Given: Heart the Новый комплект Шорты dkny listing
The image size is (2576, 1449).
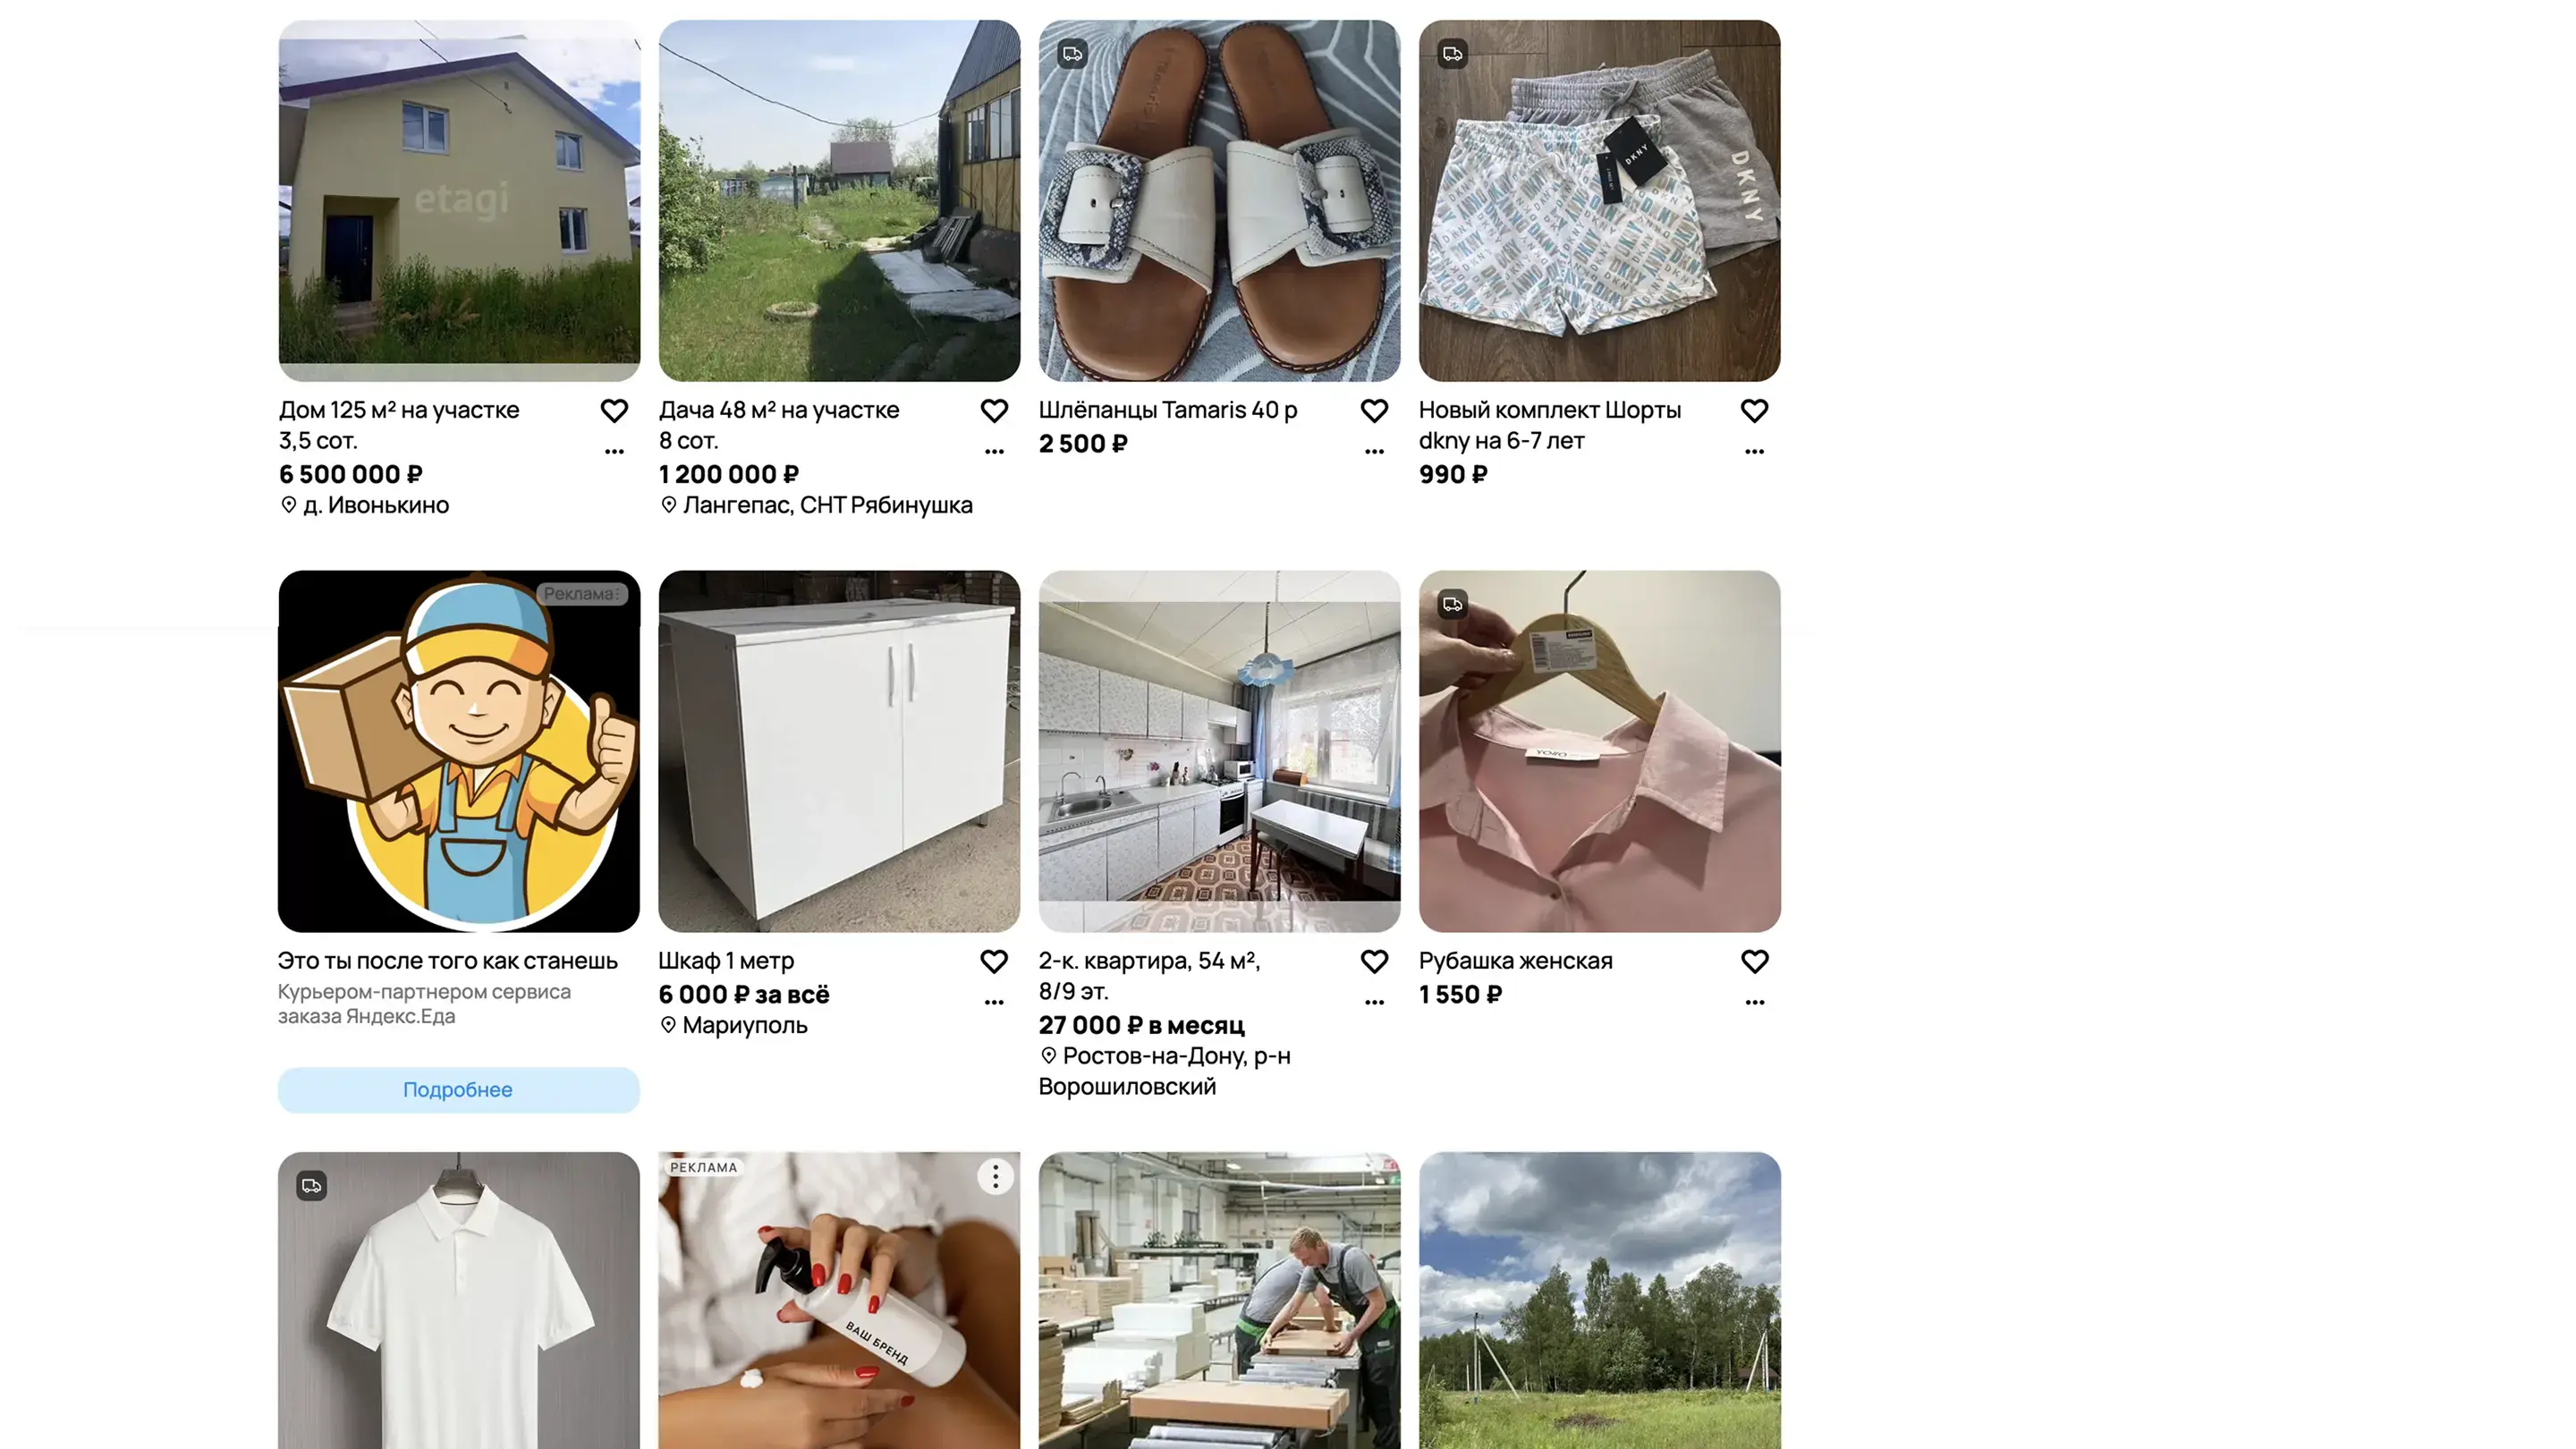Looking at the screenshot, I should pyautogui.click(x=1754, y=411).
